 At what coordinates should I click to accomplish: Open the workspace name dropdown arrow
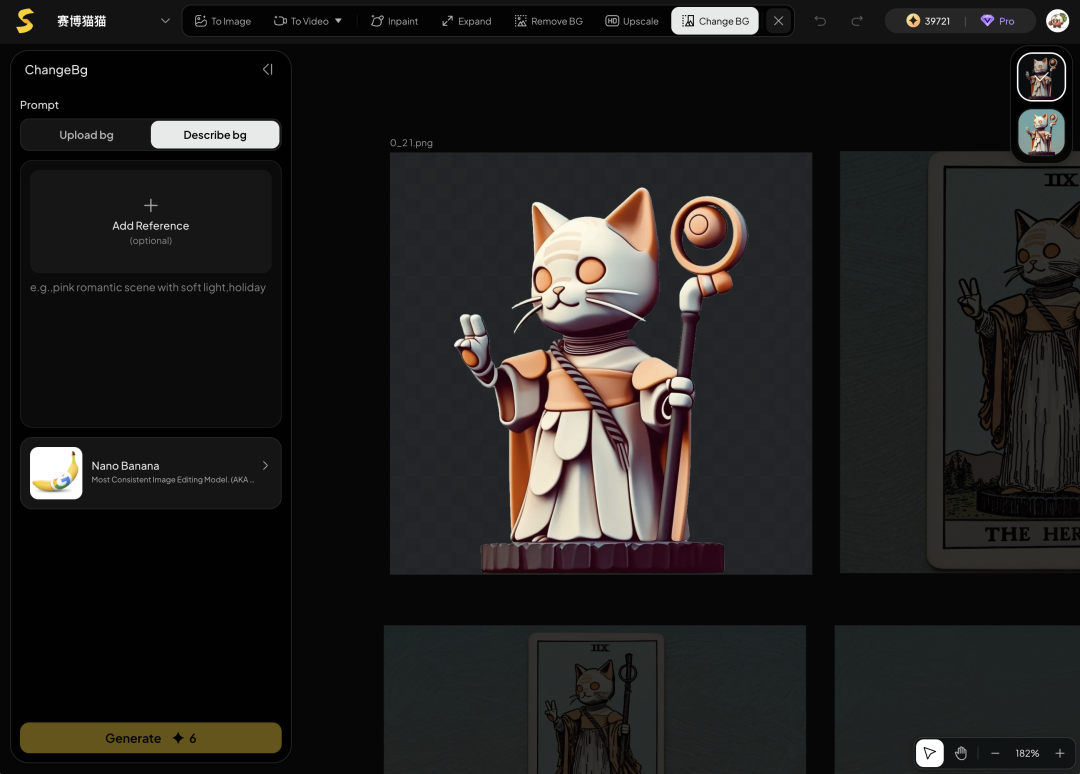[x=165, y=21]
